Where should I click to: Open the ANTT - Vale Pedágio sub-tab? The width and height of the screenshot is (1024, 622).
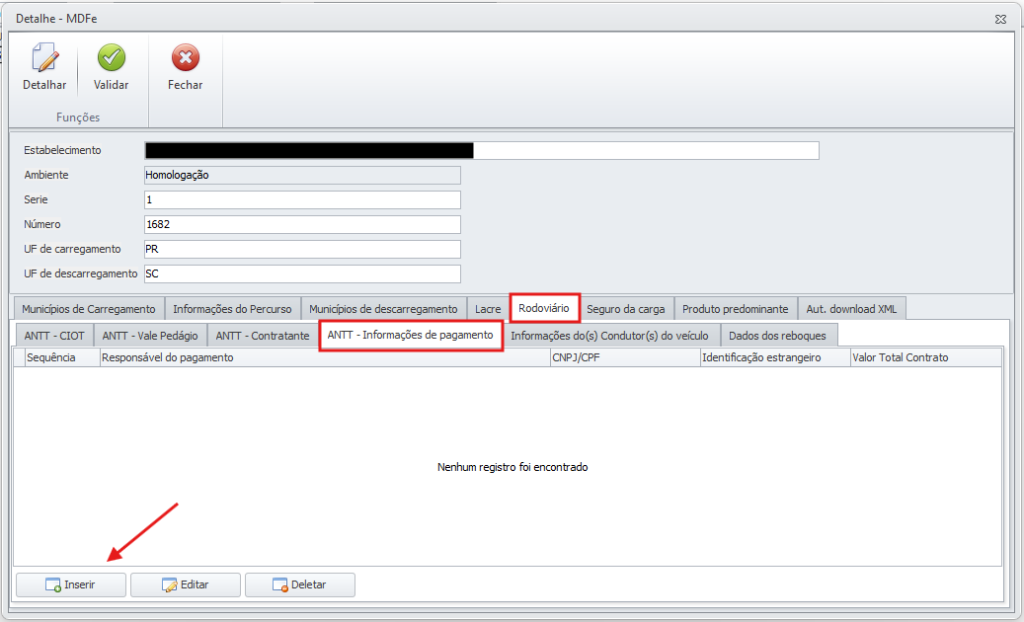tap(150, 335)
